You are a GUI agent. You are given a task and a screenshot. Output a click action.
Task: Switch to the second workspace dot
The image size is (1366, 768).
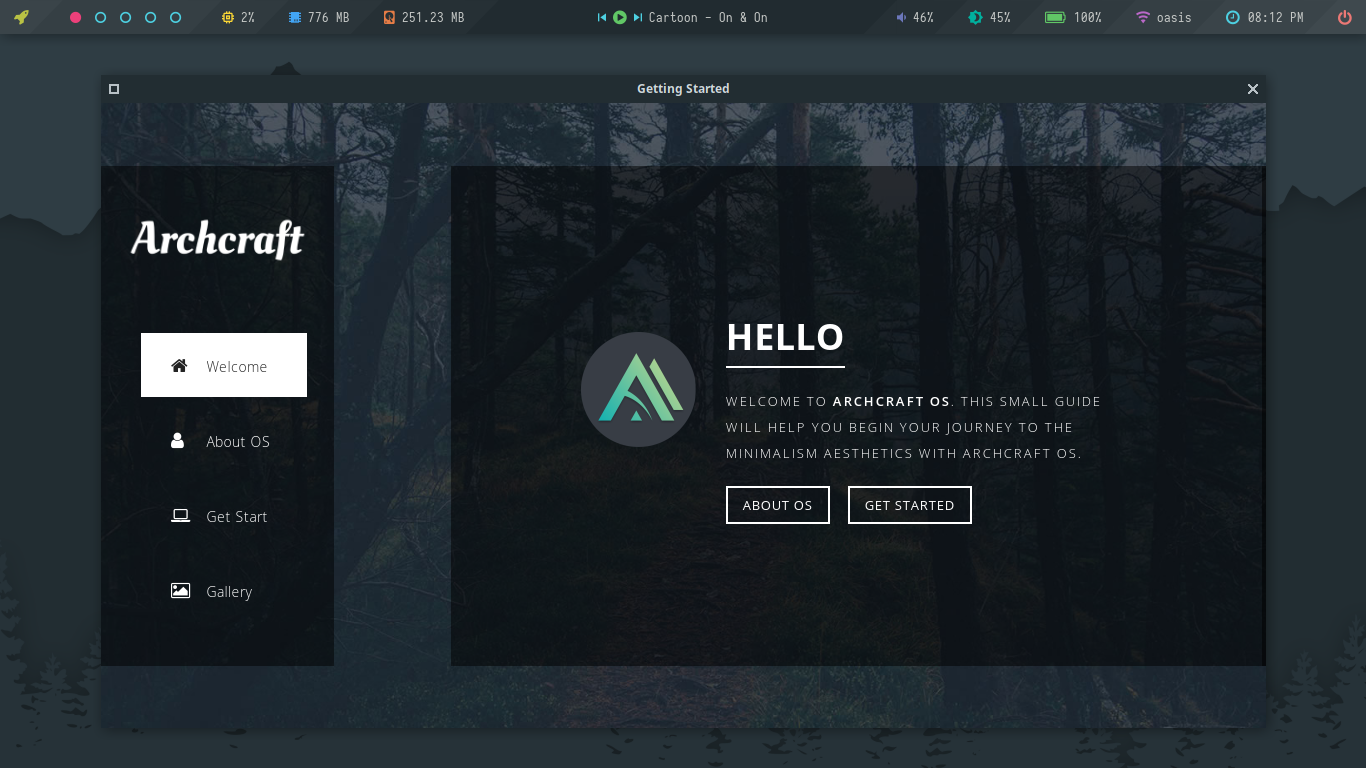100,18
